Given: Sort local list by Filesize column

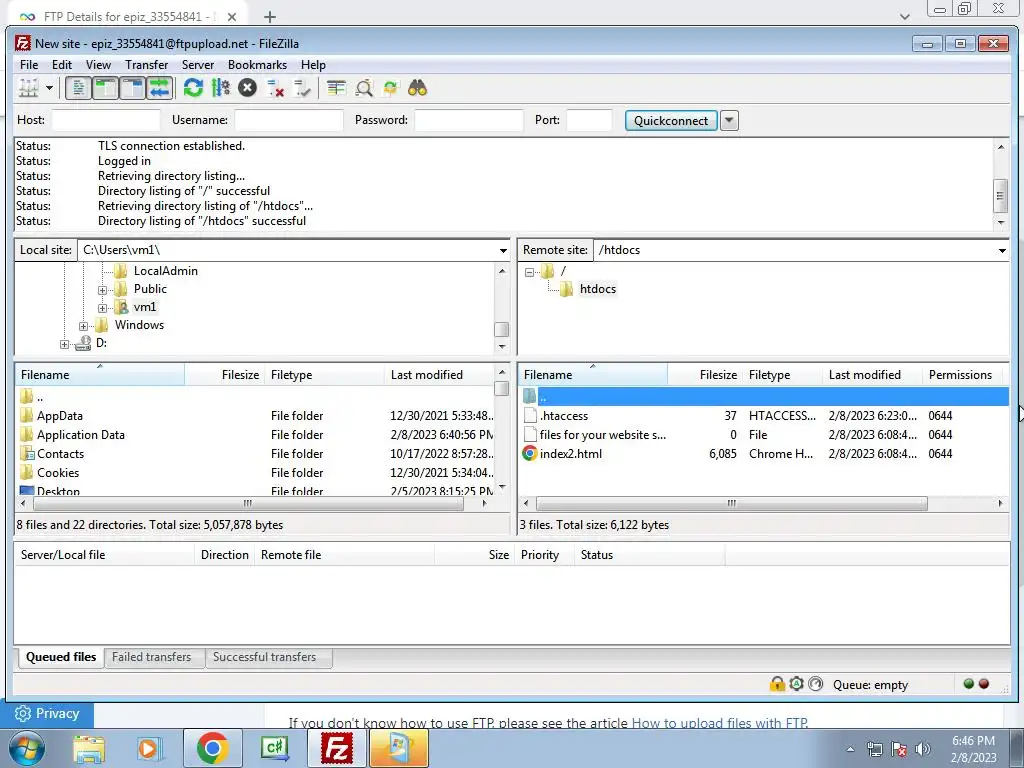Looking at the screenshot, I should (224, 375).
